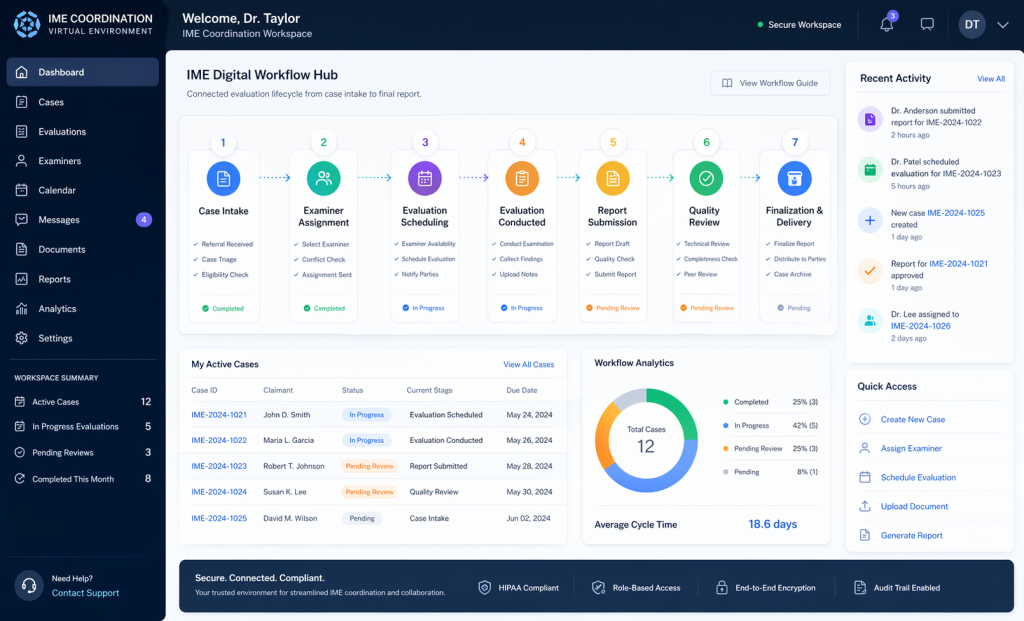This screenshot has height=621, width=1024.
Task: Click the 18.6 days cycle time value
Action: (773, 524)
